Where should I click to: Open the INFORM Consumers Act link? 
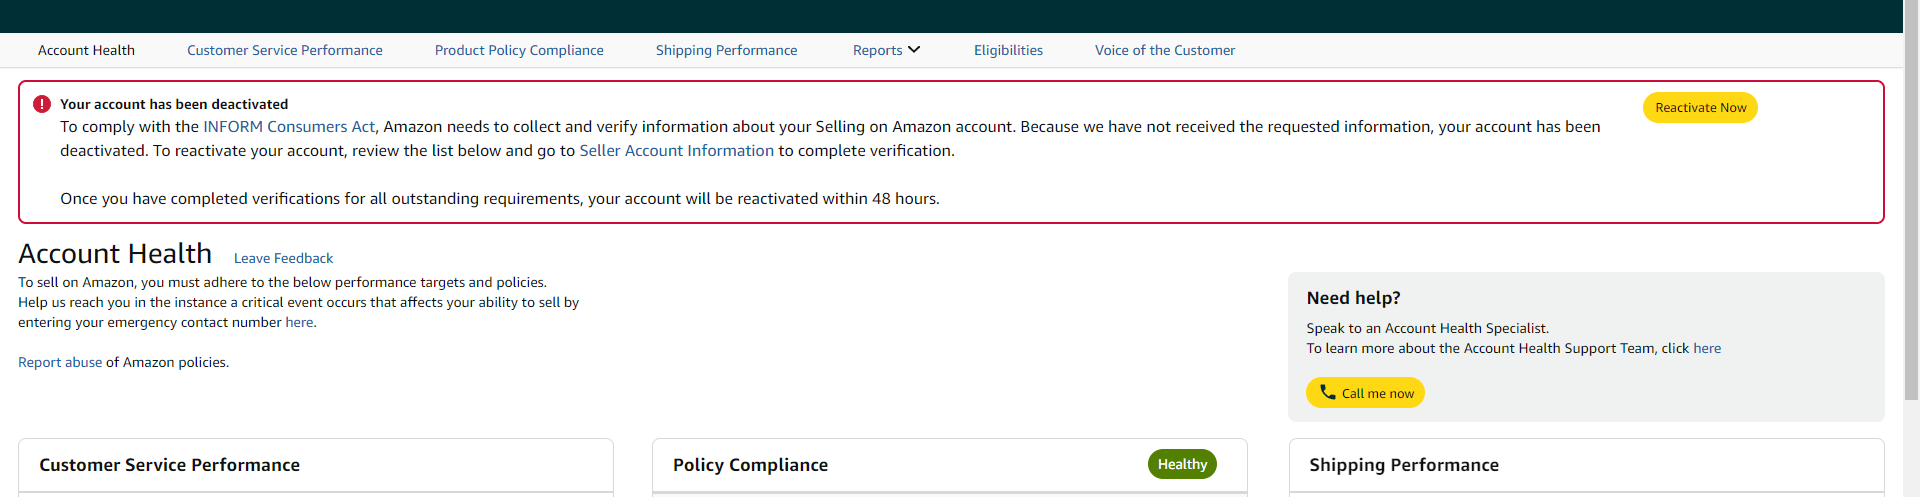point(289,127)
